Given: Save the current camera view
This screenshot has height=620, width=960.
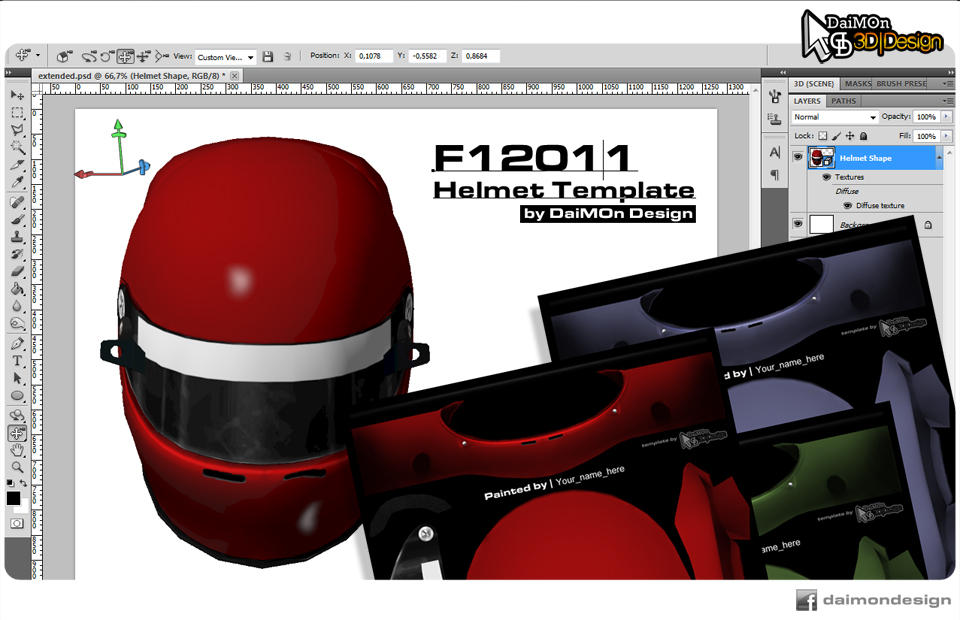Looking at the screenshot, I should pos(268,56).
